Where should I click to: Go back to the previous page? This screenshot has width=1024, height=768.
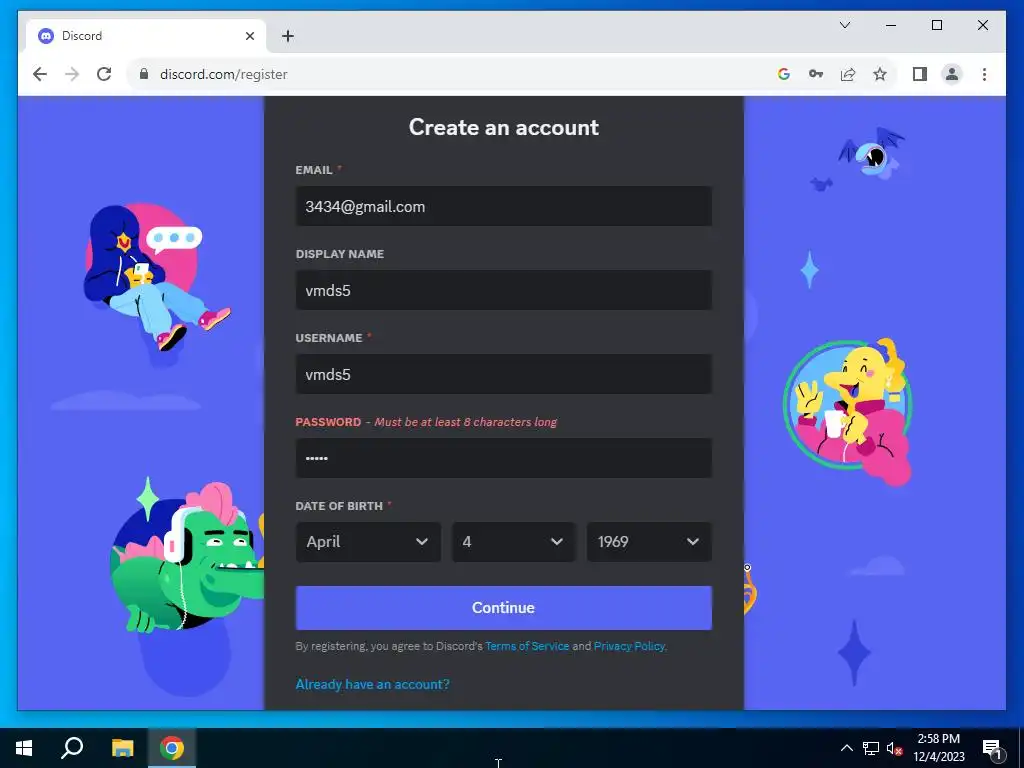40,74
